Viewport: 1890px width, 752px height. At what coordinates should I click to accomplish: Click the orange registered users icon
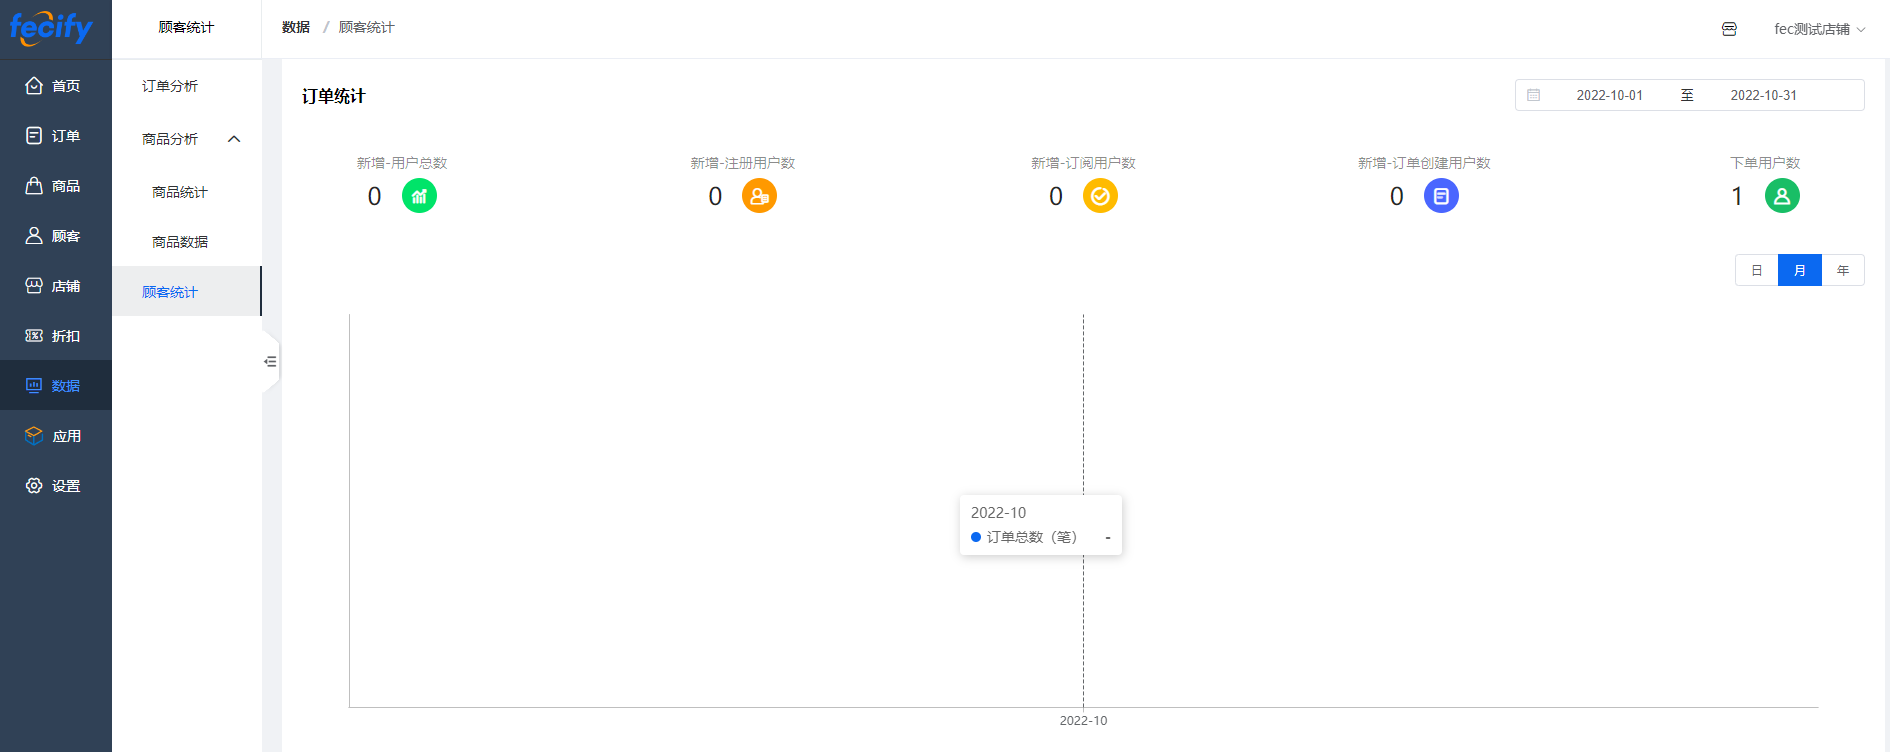tap(759, 196)
